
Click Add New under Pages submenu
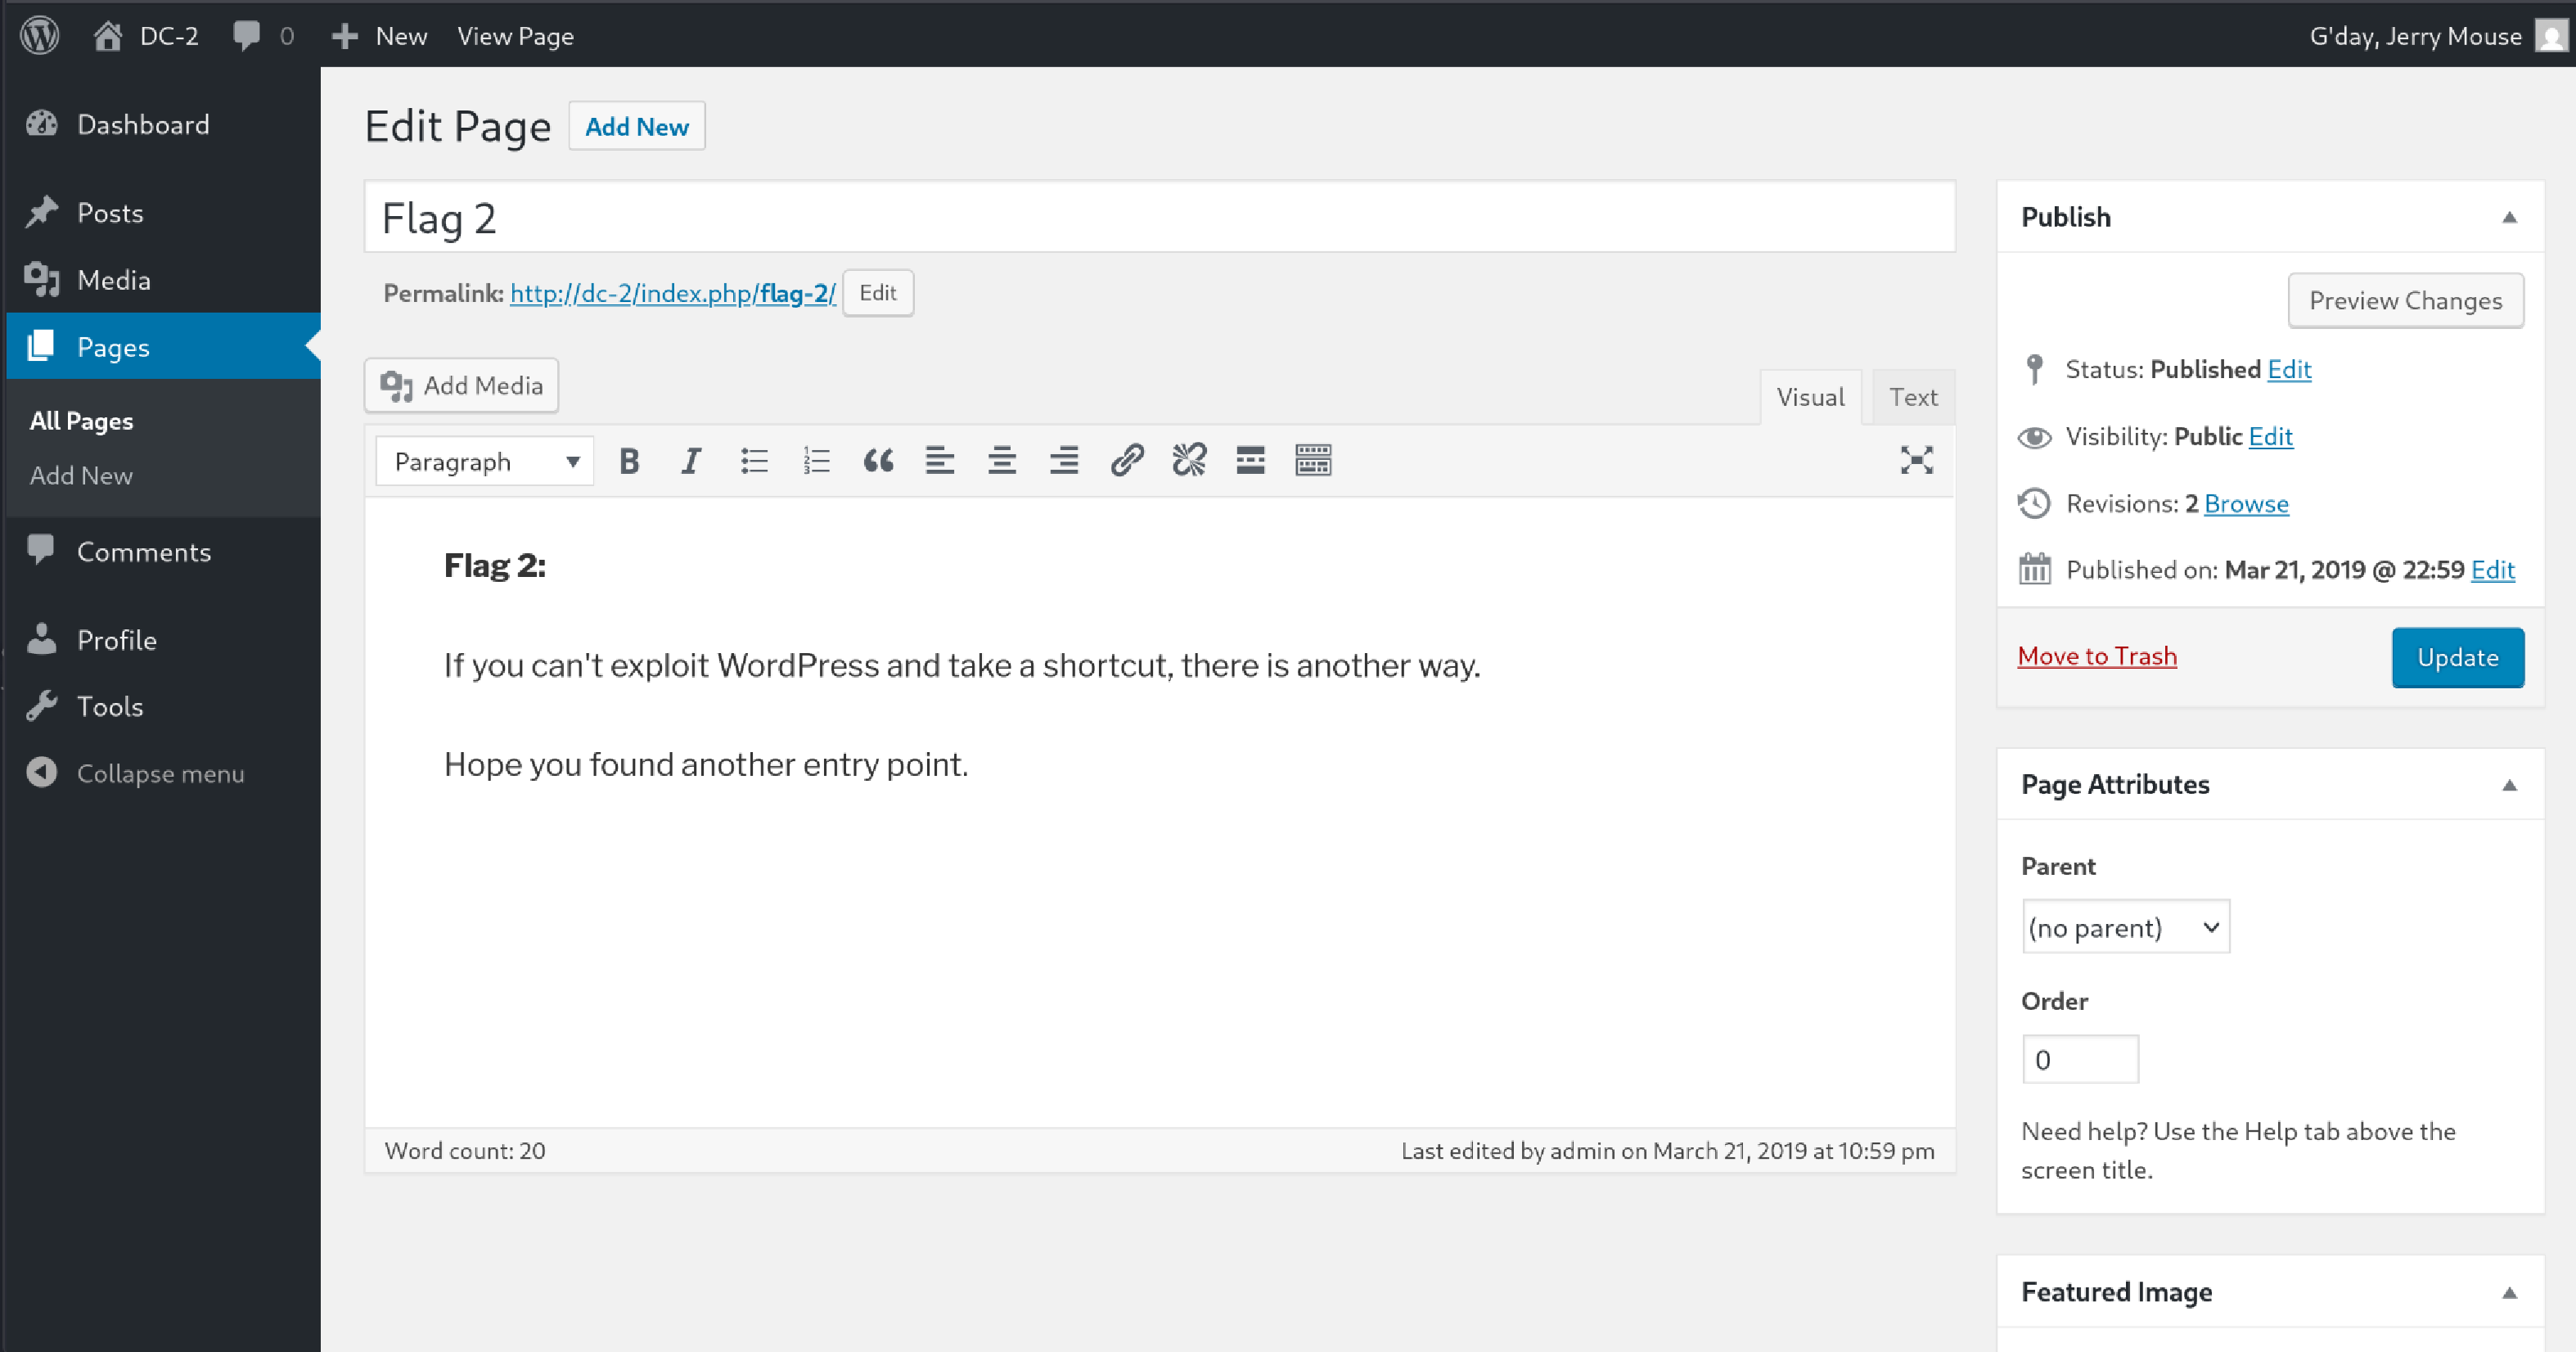[x=81, y=476]
